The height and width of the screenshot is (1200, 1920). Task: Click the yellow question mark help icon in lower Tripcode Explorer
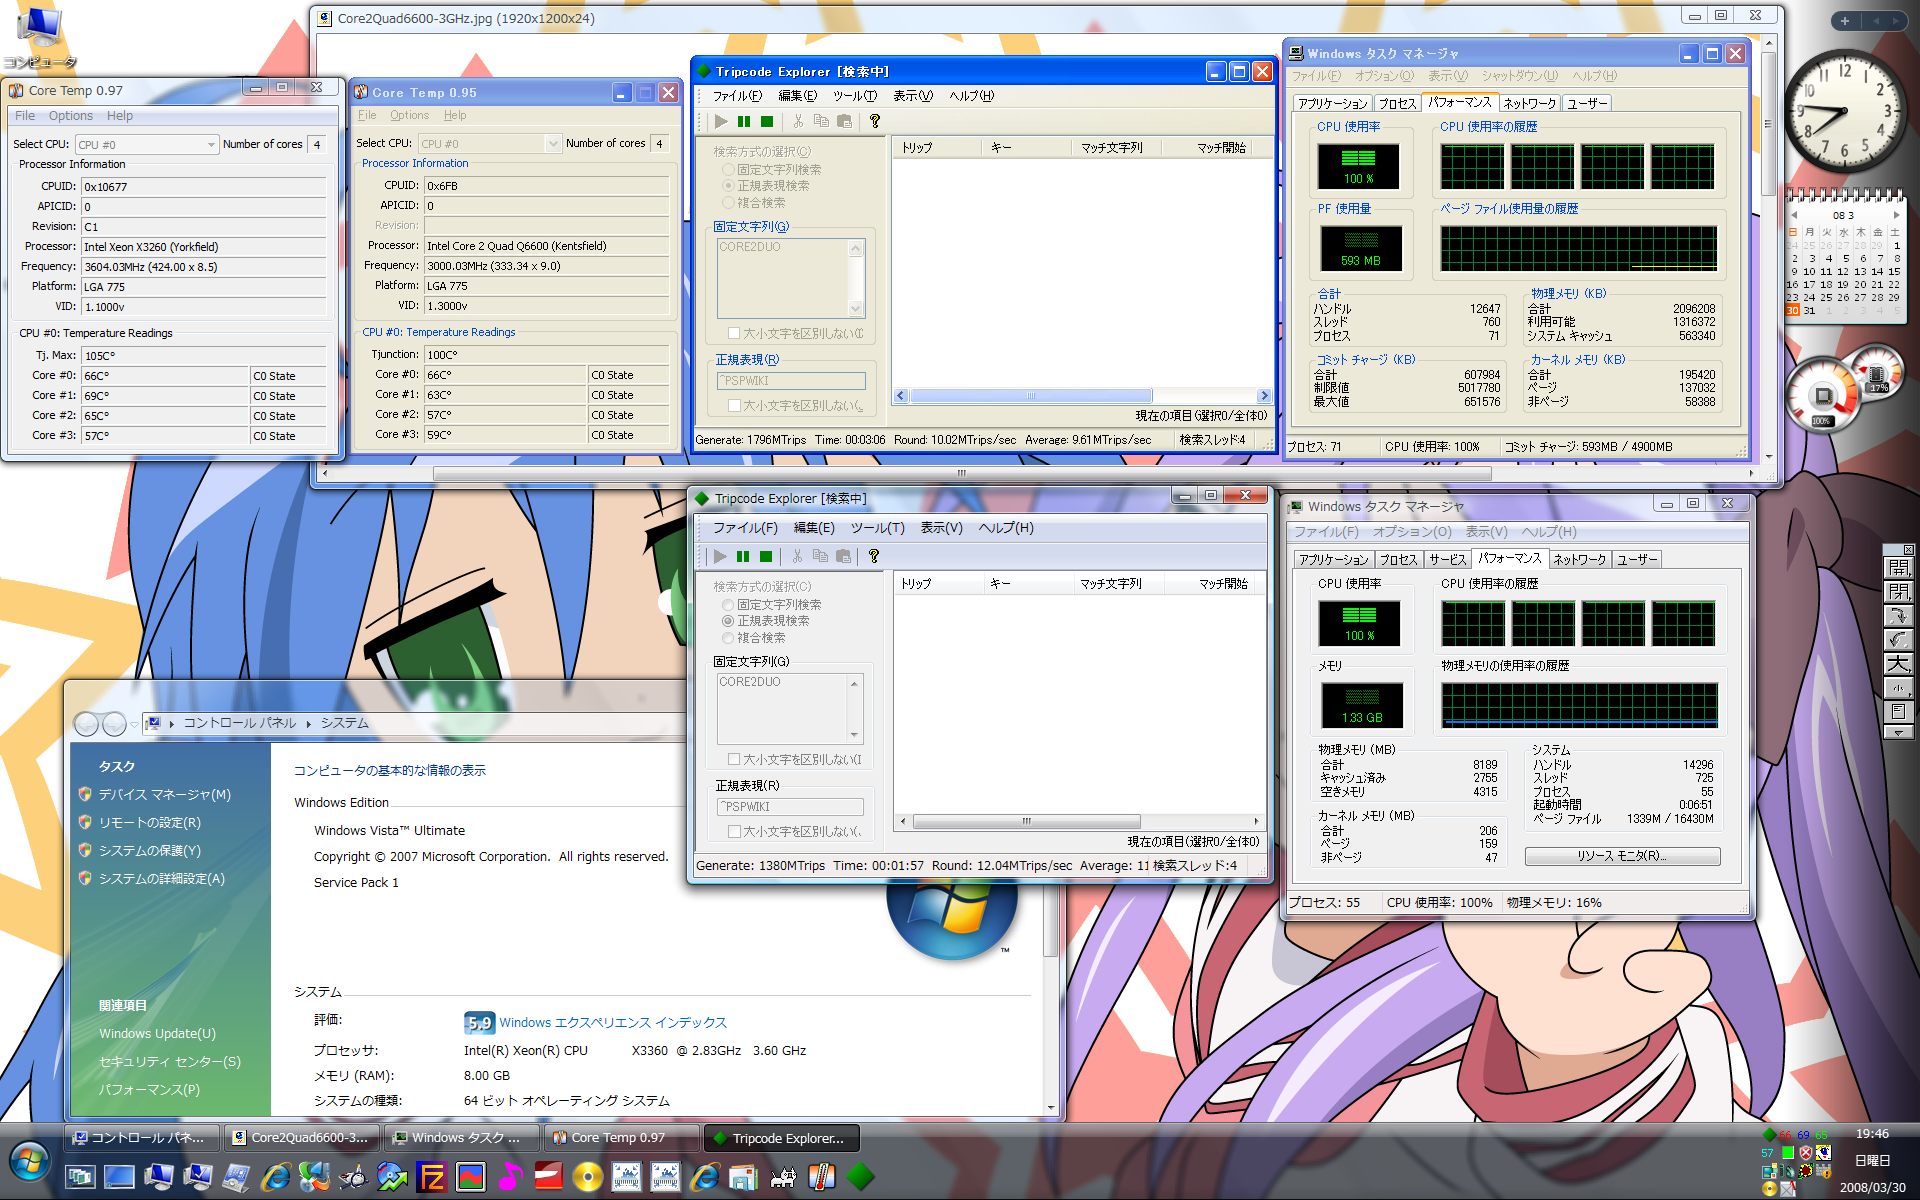[x=874, y=556]
